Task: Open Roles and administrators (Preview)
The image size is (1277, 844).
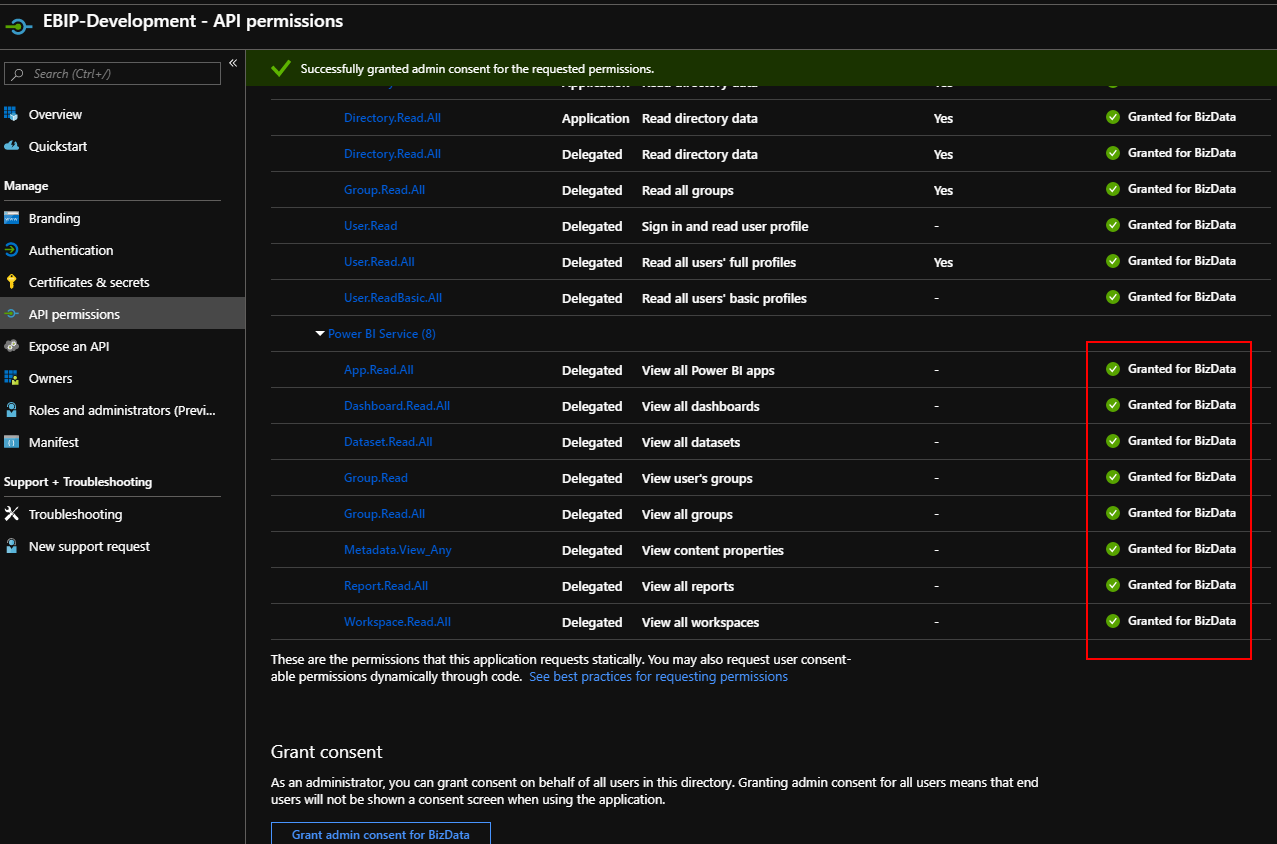Action: 122,410
